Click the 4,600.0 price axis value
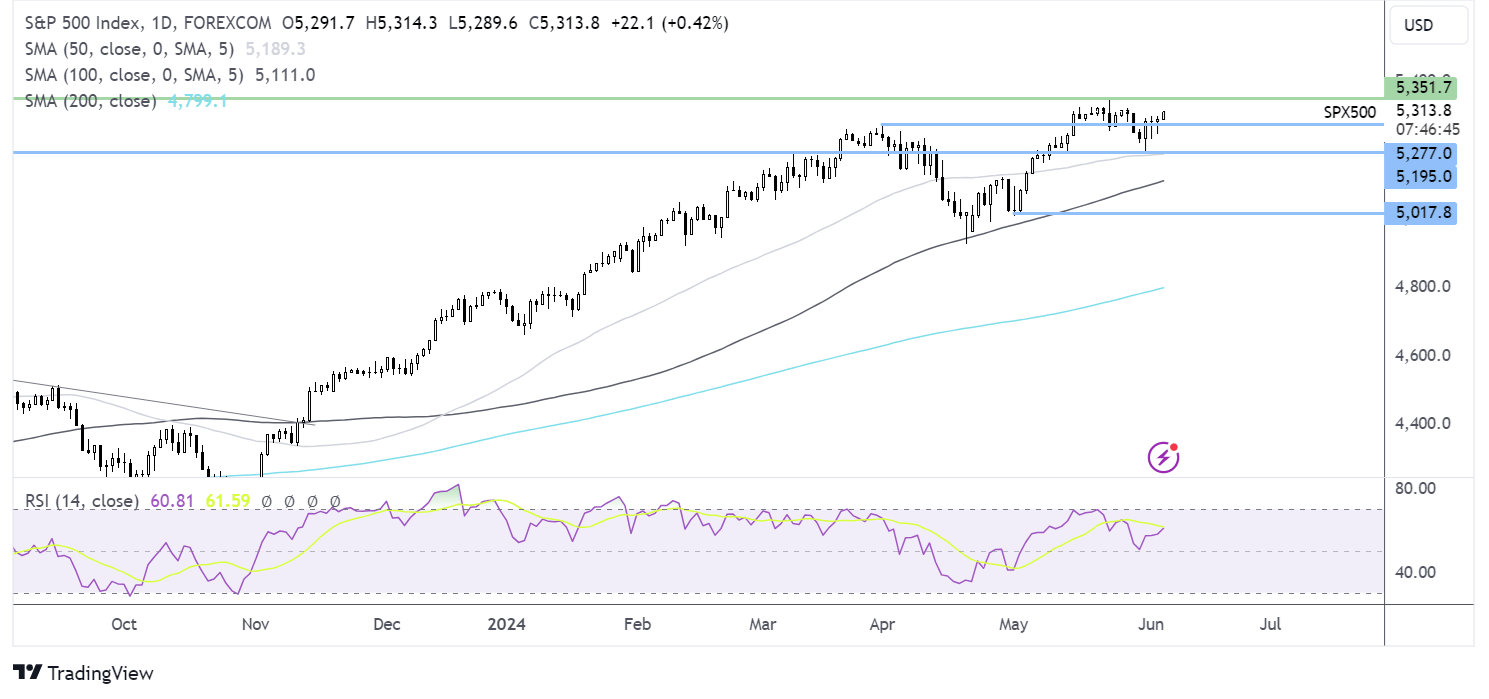The width and height of the screenshot is (1489, 699). tap(1423, 355)
